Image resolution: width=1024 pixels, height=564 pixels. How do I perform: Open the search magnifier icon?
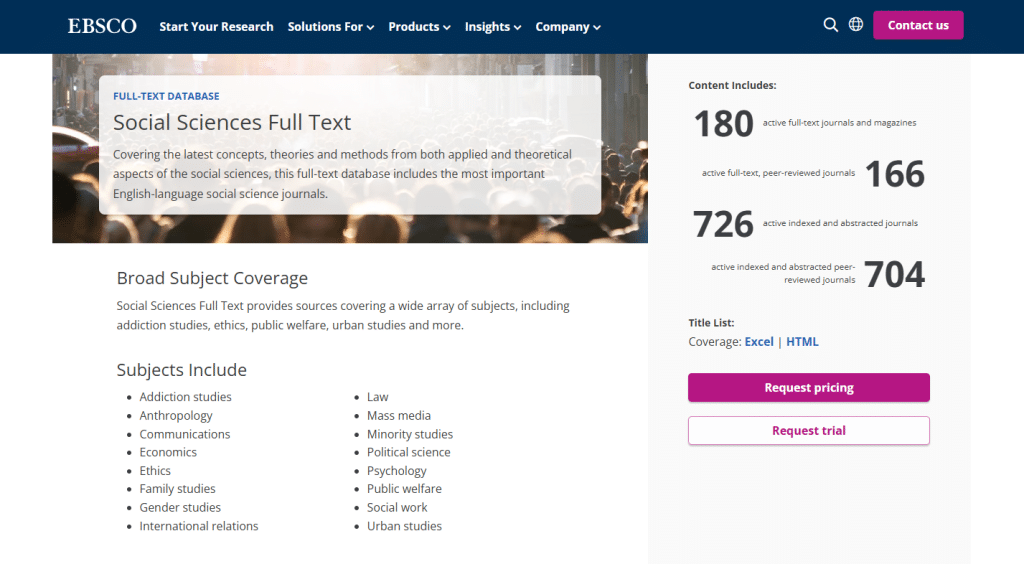[830, 25]
